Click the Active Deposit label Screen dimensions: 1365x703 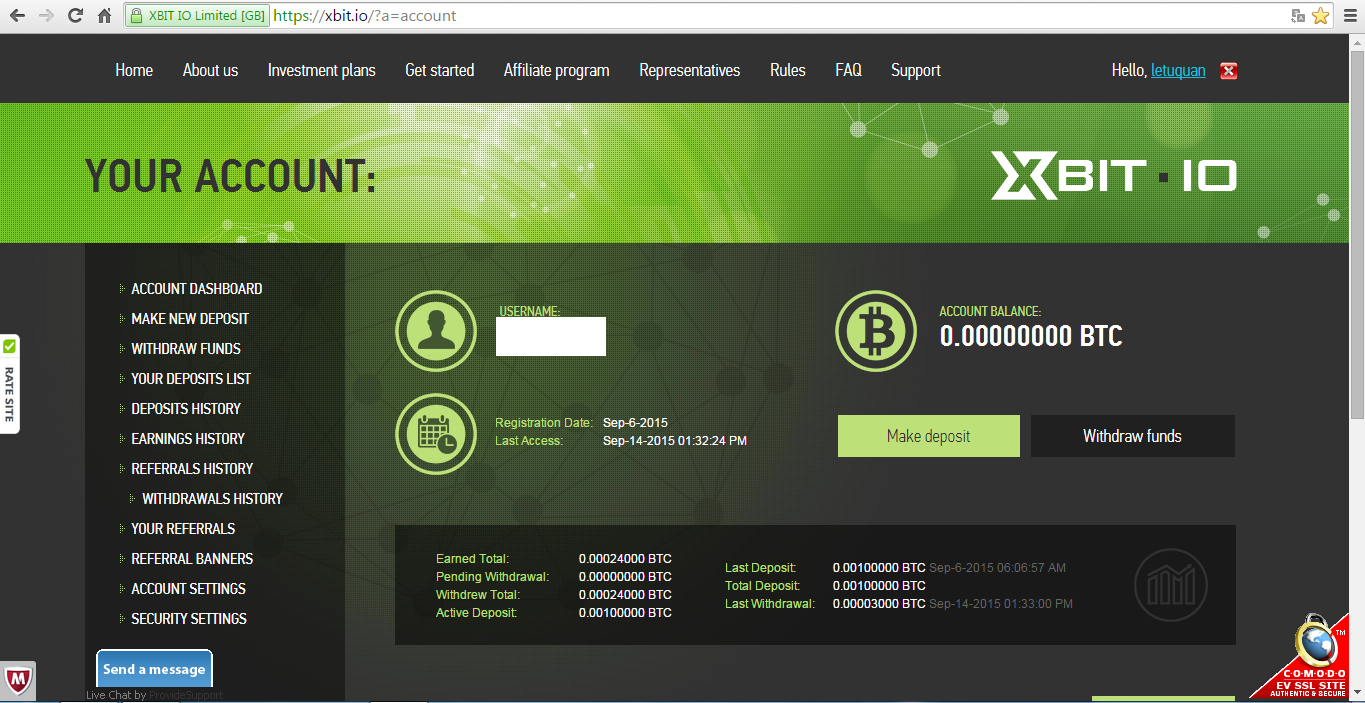click(x=476, y=613)
